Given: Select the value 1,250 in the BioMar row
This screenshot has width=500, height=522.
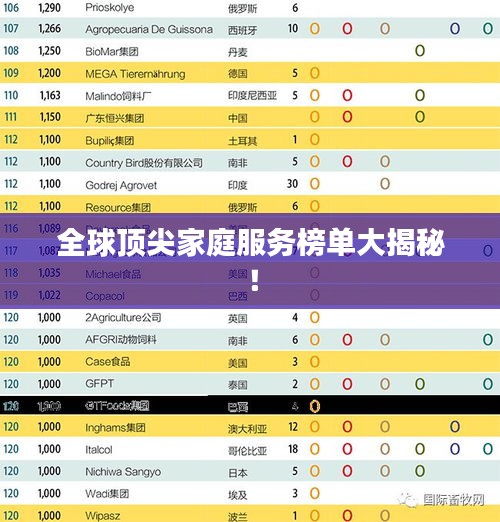Looking at the screenshot, I should (49, 51).
